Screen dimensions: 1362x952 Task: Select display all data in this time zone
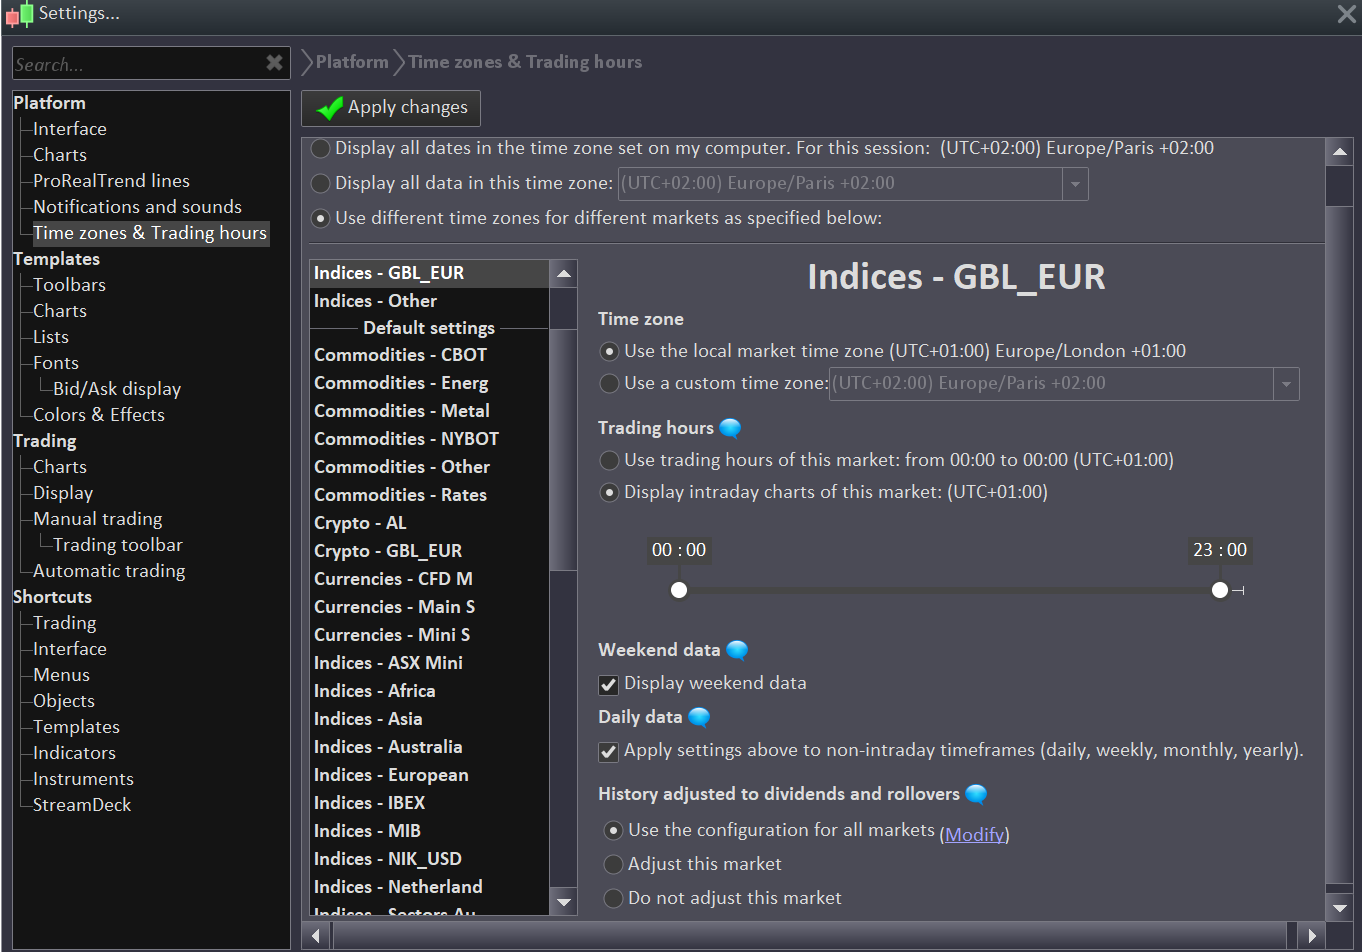click(321, 183)
